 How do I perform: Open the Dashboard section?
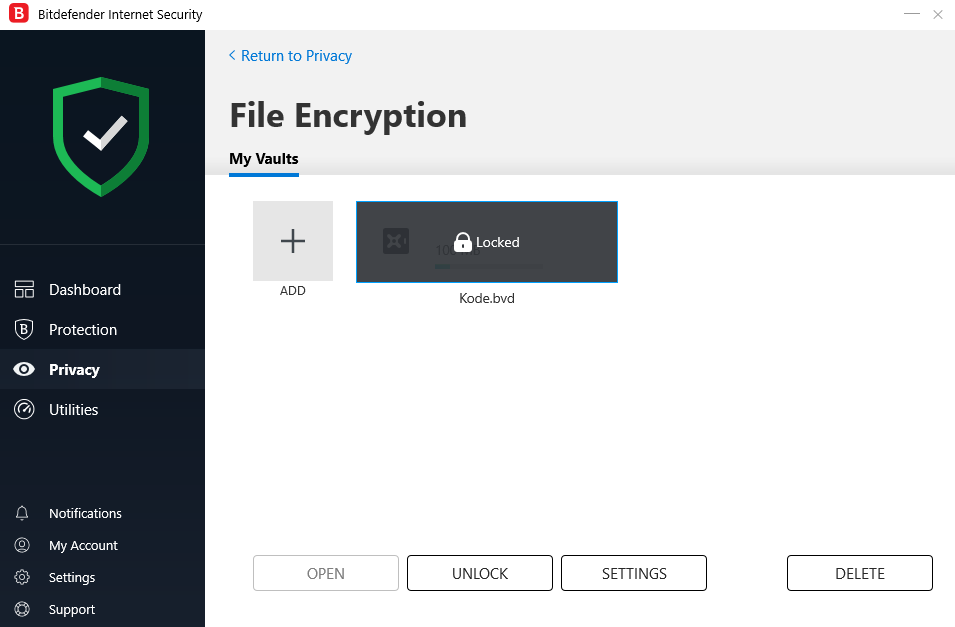point(85,289)
